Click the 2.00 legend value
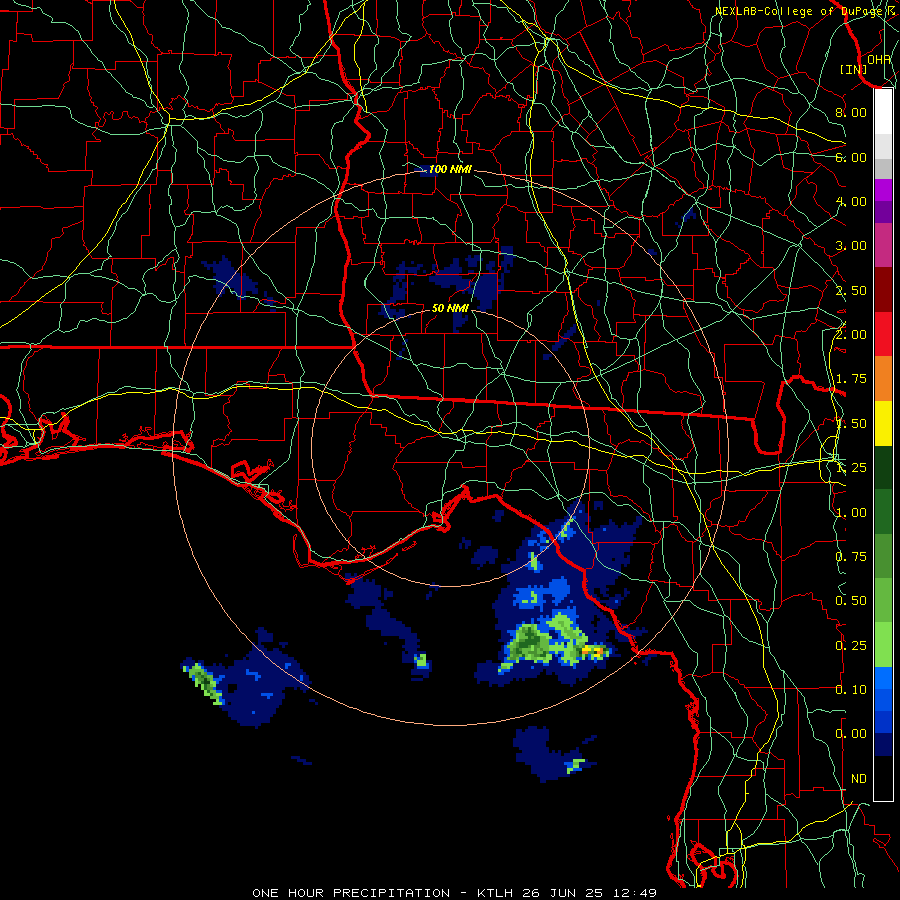Viewport: 900px width, 900px height. [851, 335]
